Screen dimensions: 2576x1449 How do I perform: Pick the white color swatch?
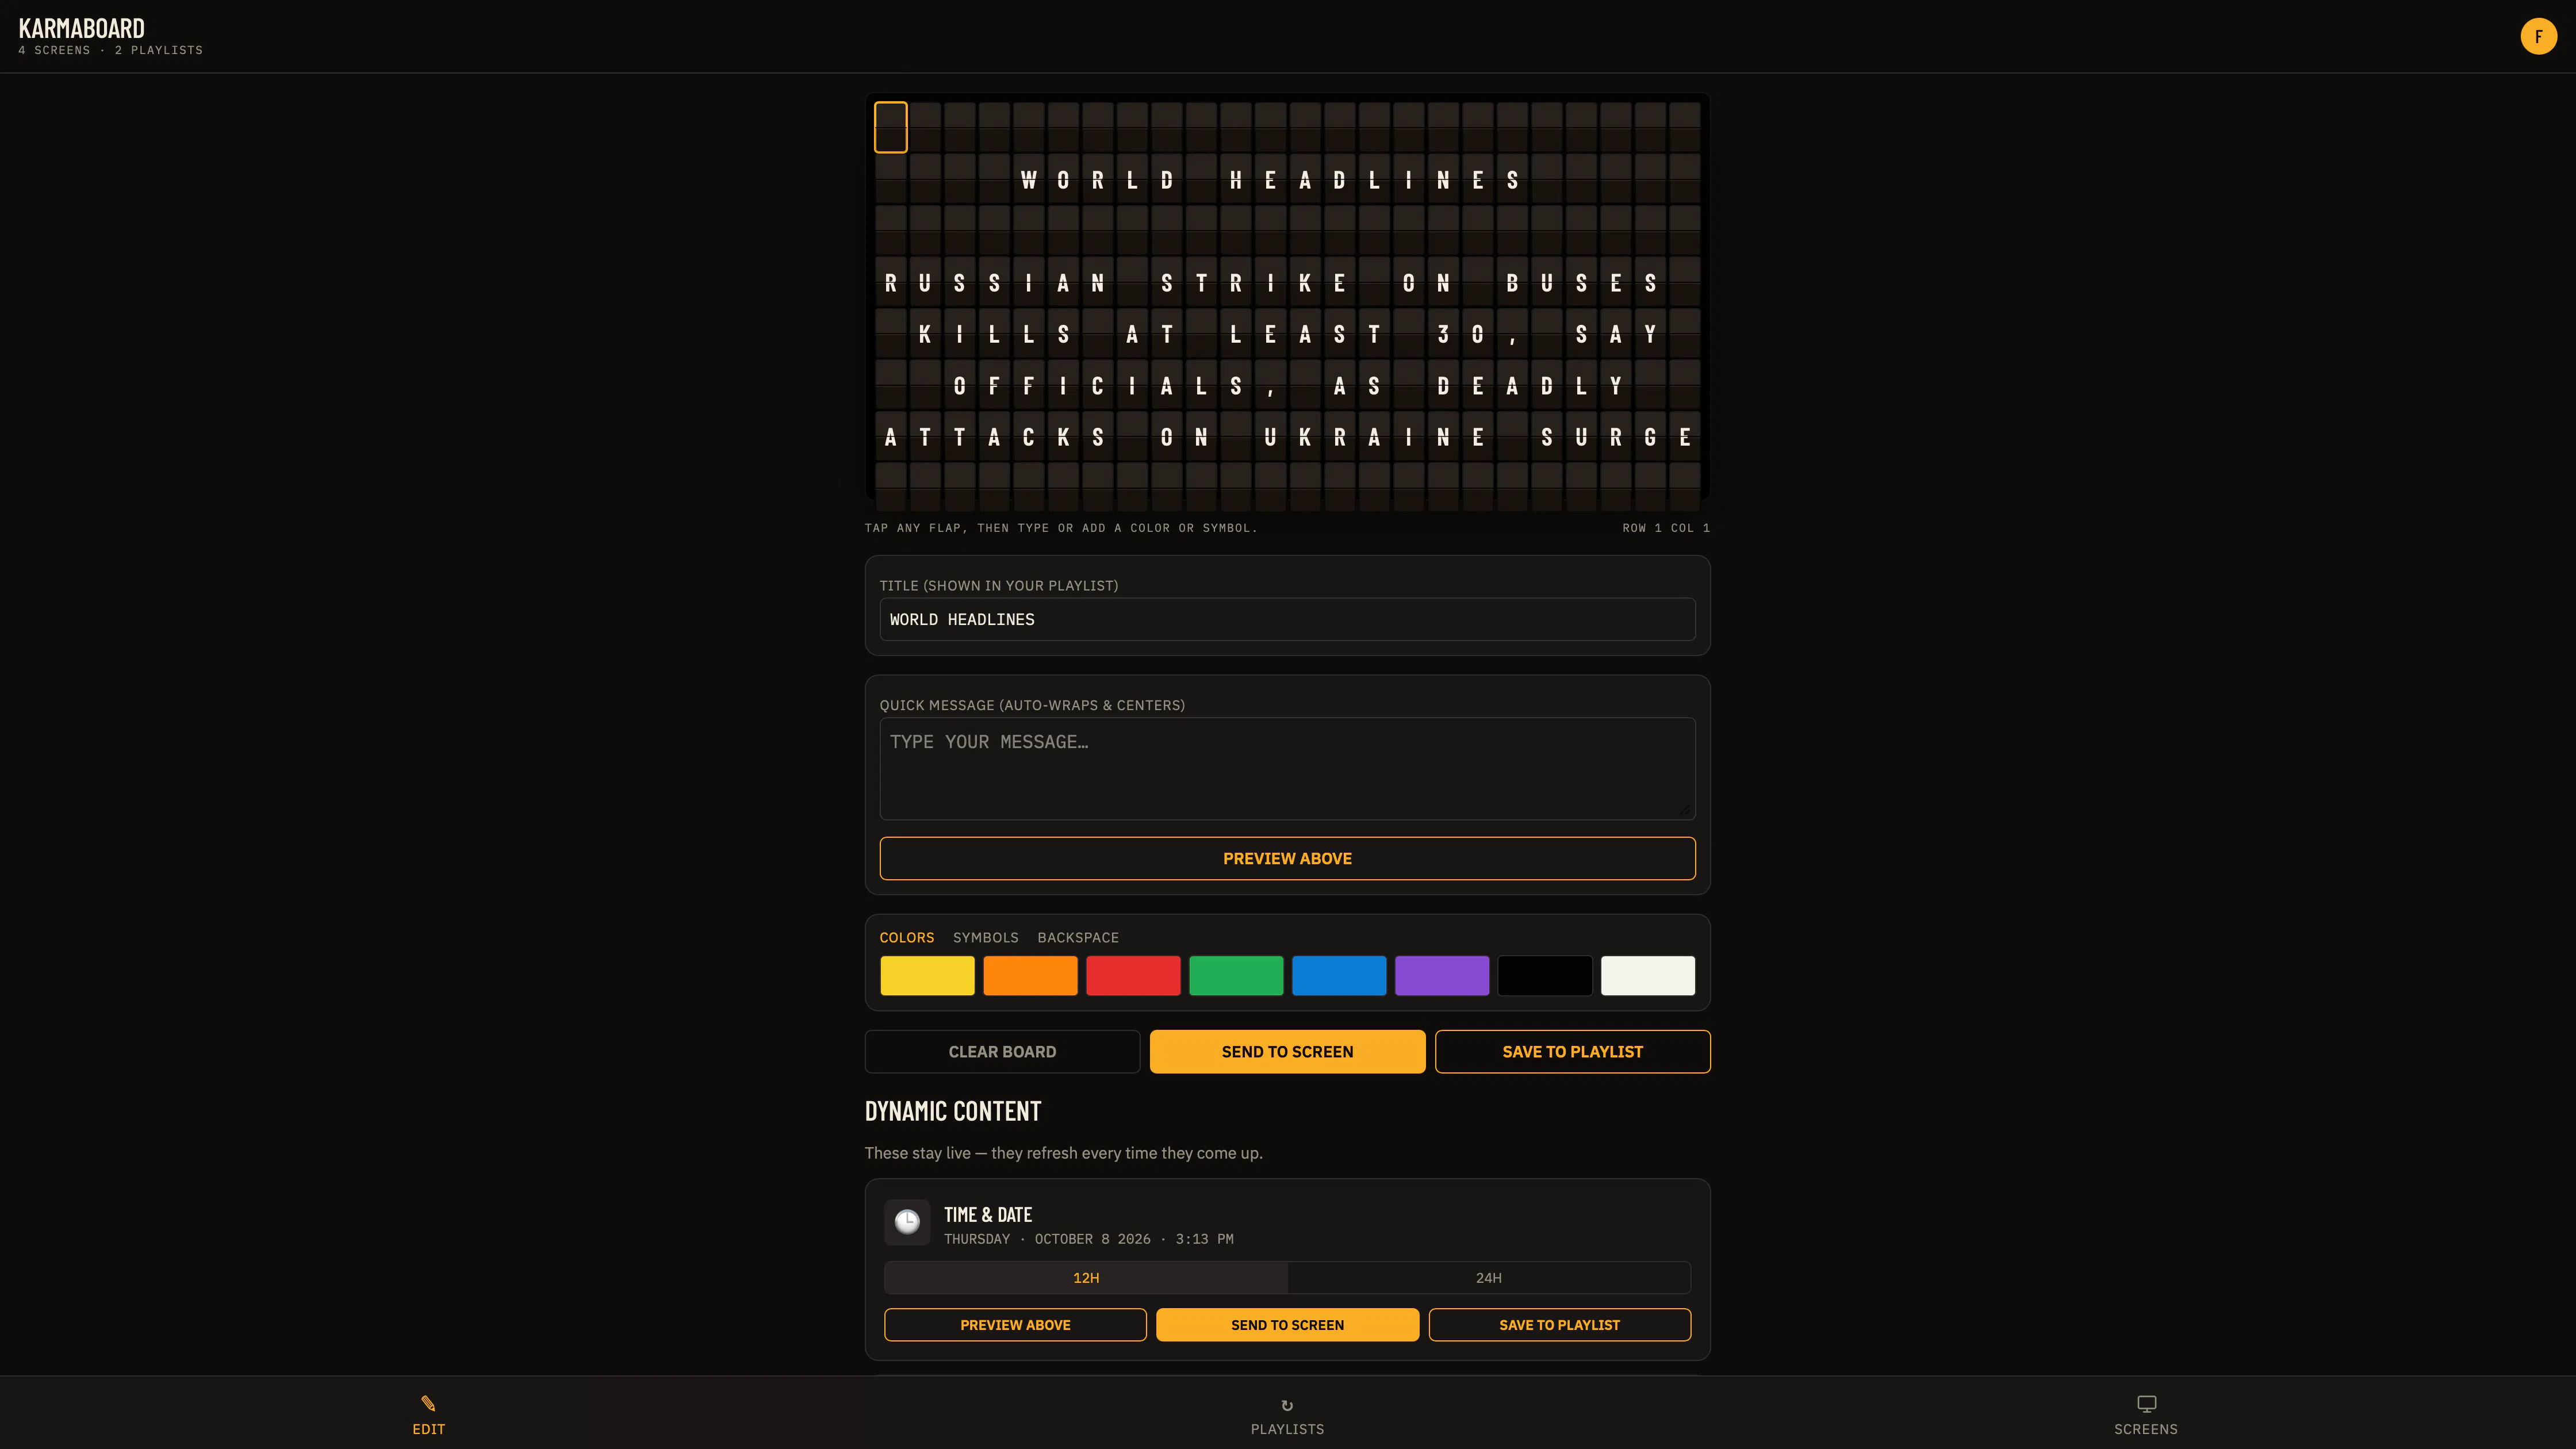(x=1648, y=975)
